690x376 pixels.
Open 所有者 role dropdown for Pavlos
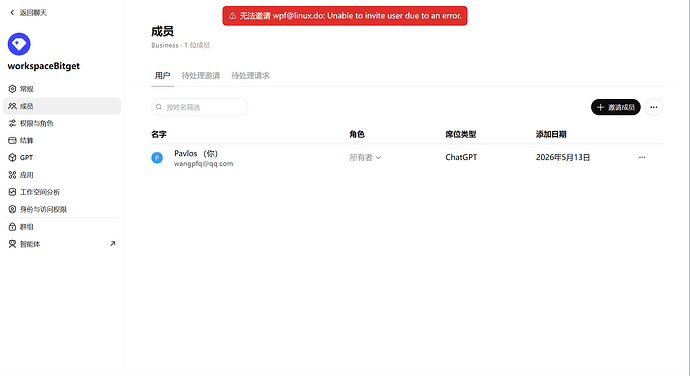click(x=365, y=157)
